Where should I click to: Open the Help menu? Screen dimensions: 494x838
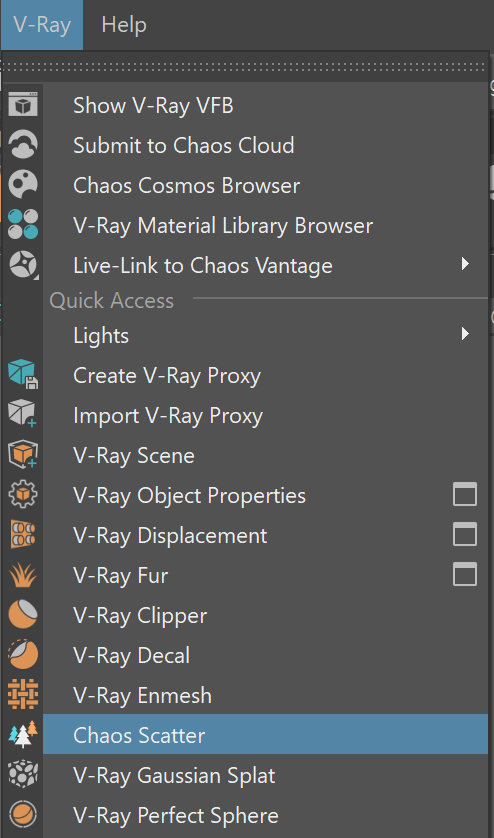point(124,25)
